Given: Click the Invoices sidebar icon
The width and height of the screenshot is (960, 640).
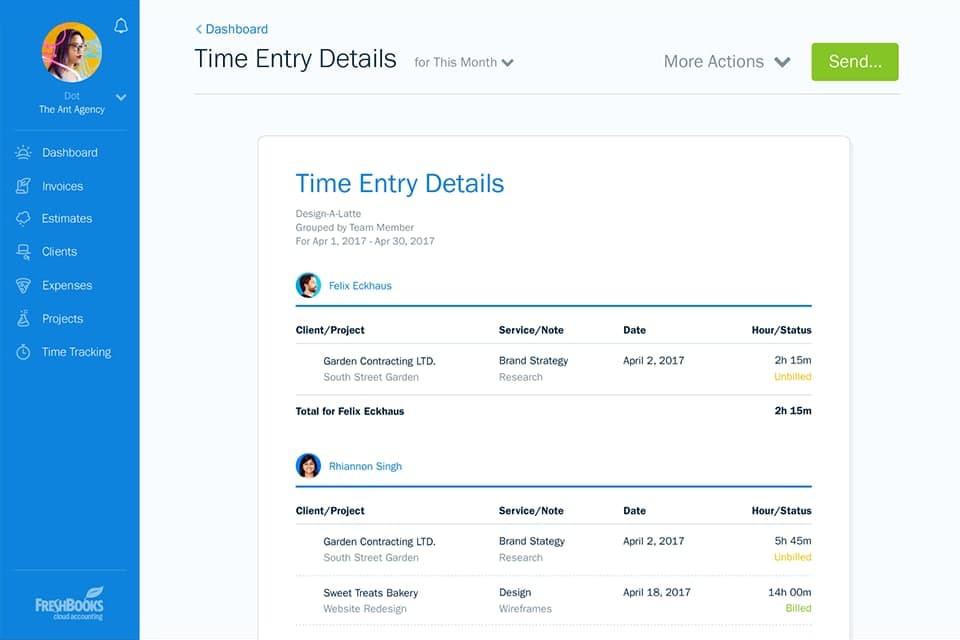Looking at the screenshot, I should tap(23, 186).
